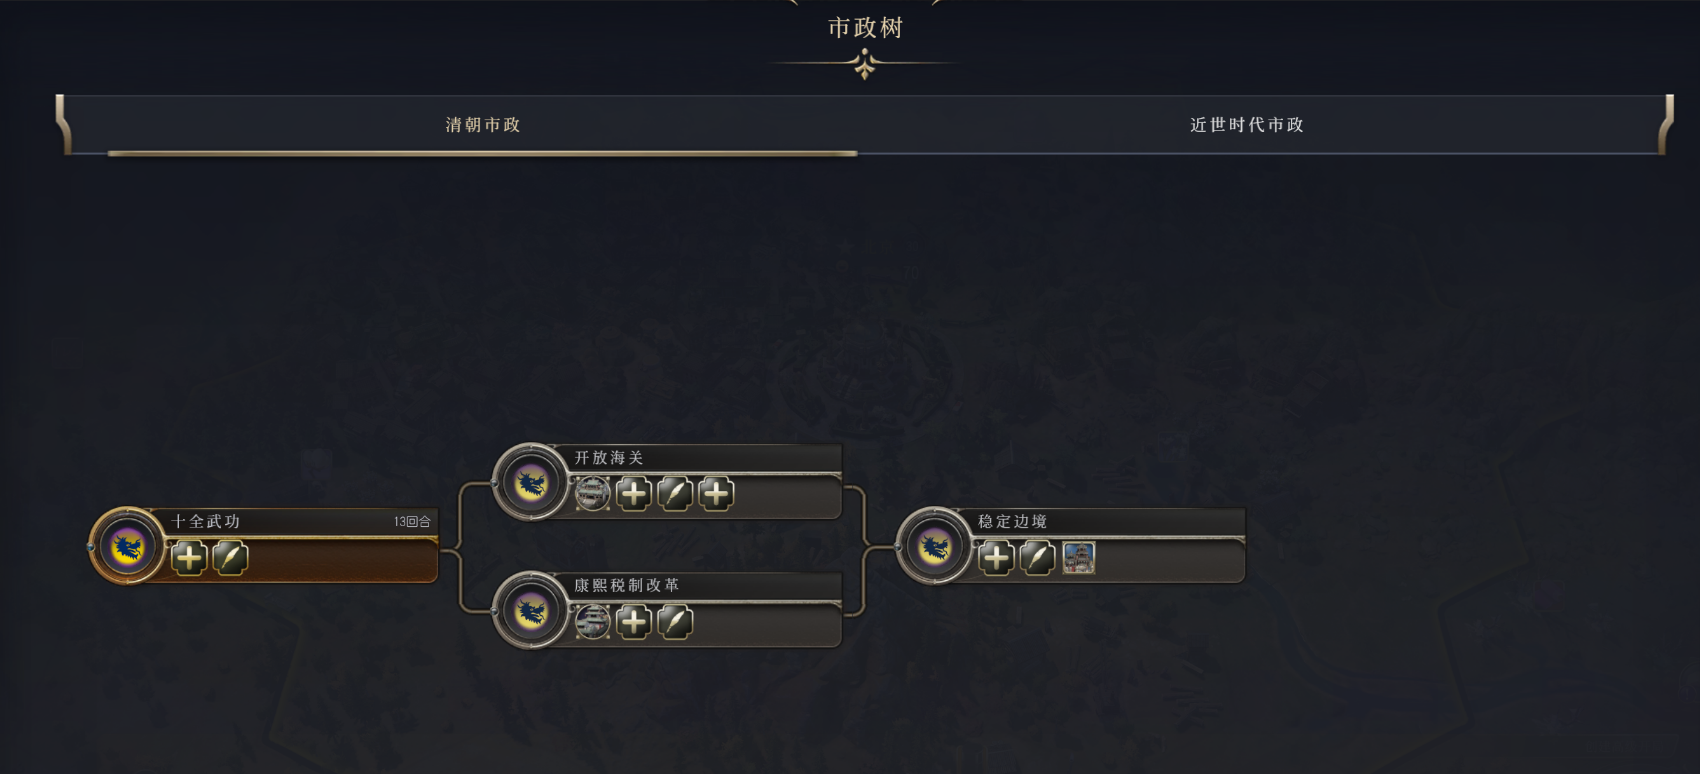
Task: Click the dragon emblem of 开放海关
Action: [x=531, y=482]
